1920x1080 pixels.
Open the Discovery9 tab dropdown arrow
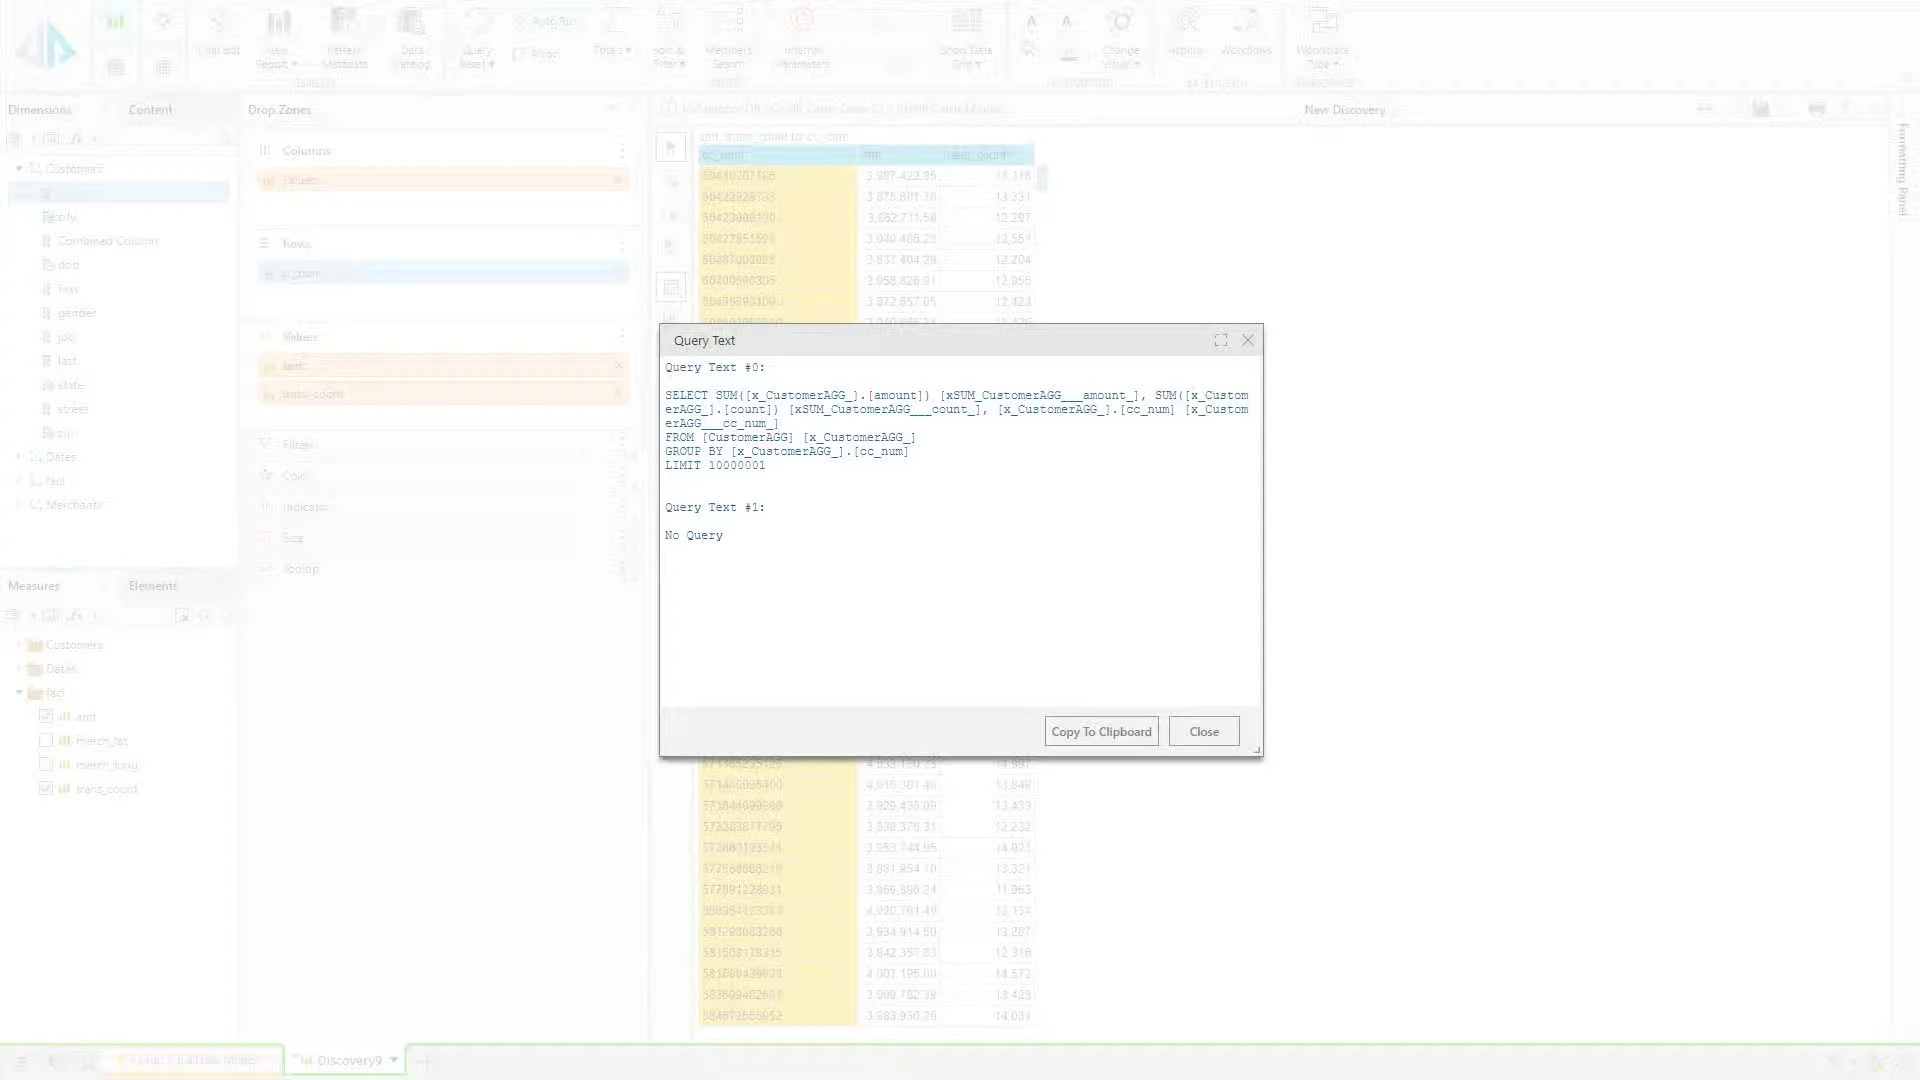pos(394,1060)
